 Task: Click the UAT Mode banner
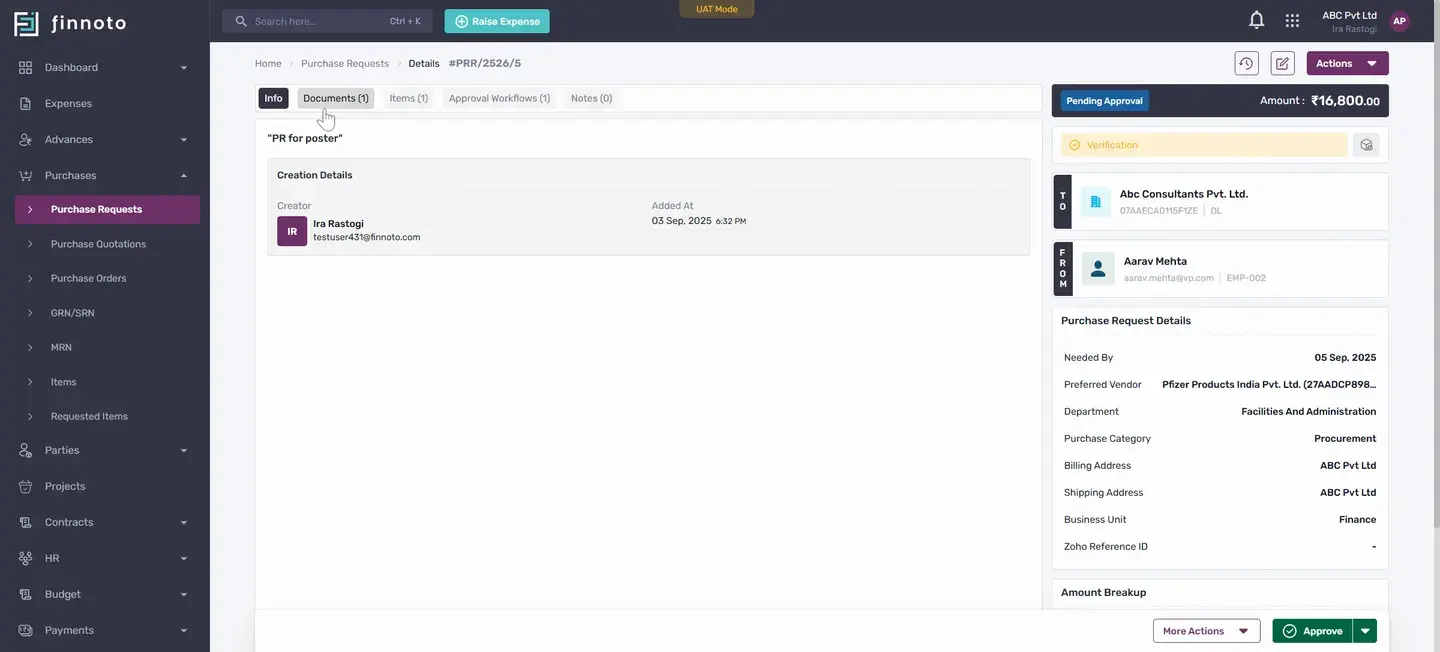click(717, 9)
